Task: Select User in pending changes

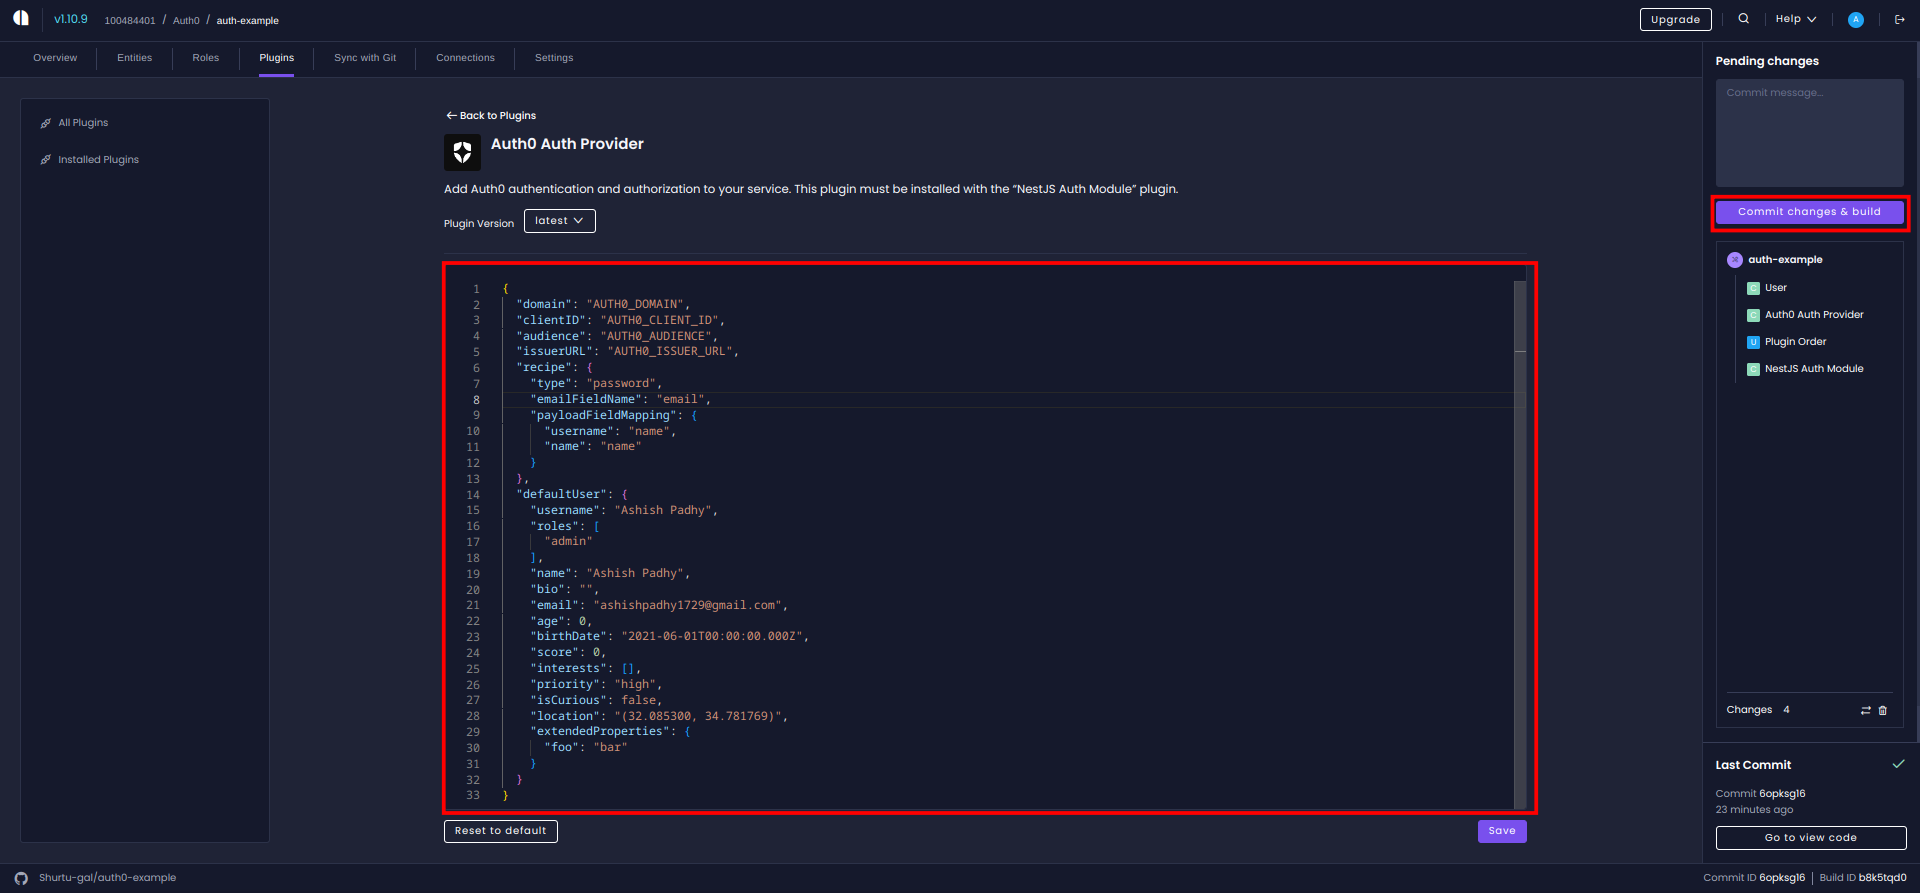Action: (1776, 288)
